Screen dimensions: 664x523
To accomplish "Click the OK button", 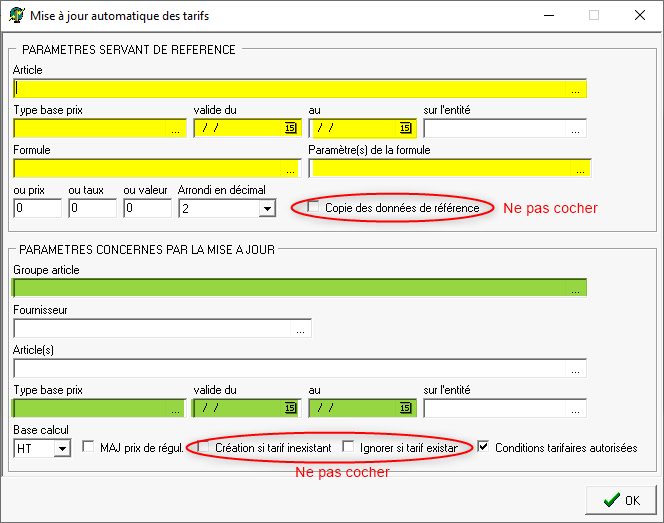I will [621, 500].
